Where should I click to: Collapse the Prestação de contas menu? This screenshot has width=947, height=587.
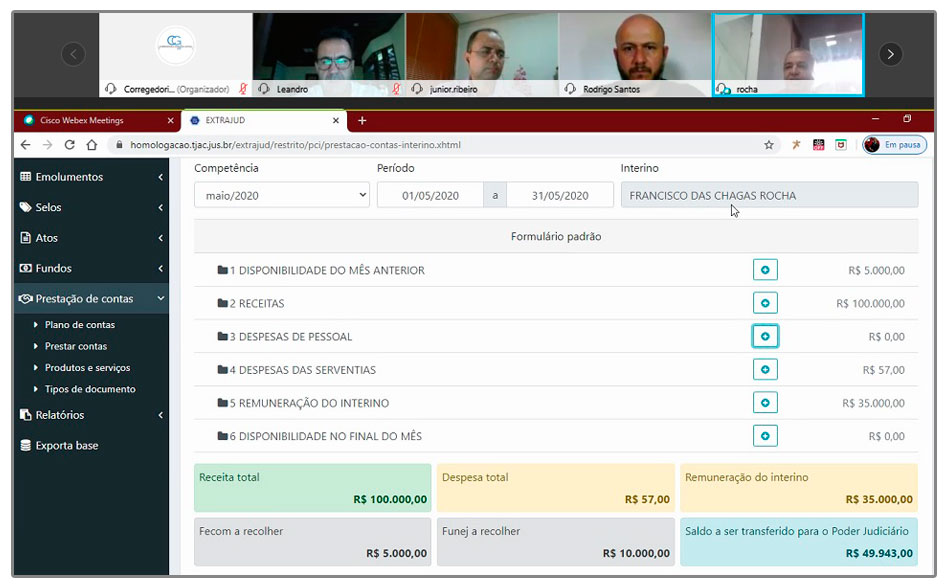(x=91, y=298)
